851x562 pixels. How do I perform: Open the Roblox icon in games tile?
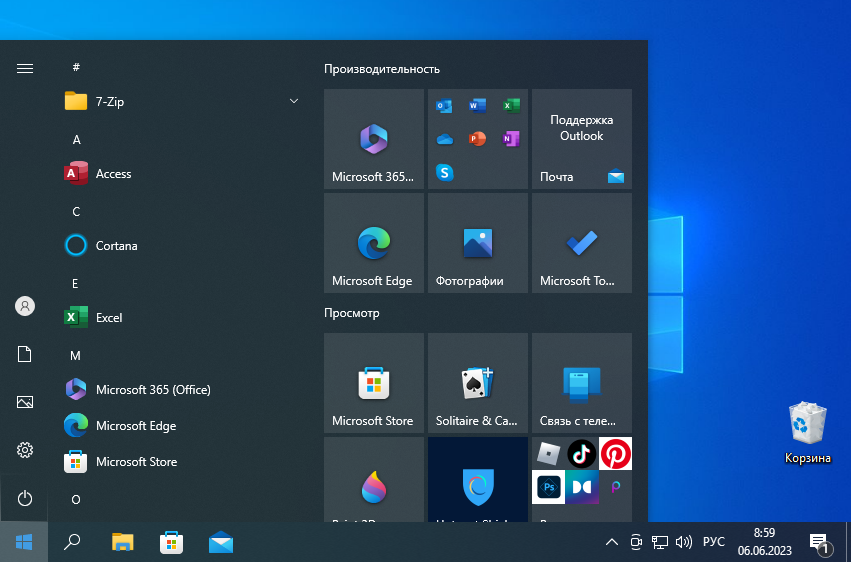coord(548,454)
